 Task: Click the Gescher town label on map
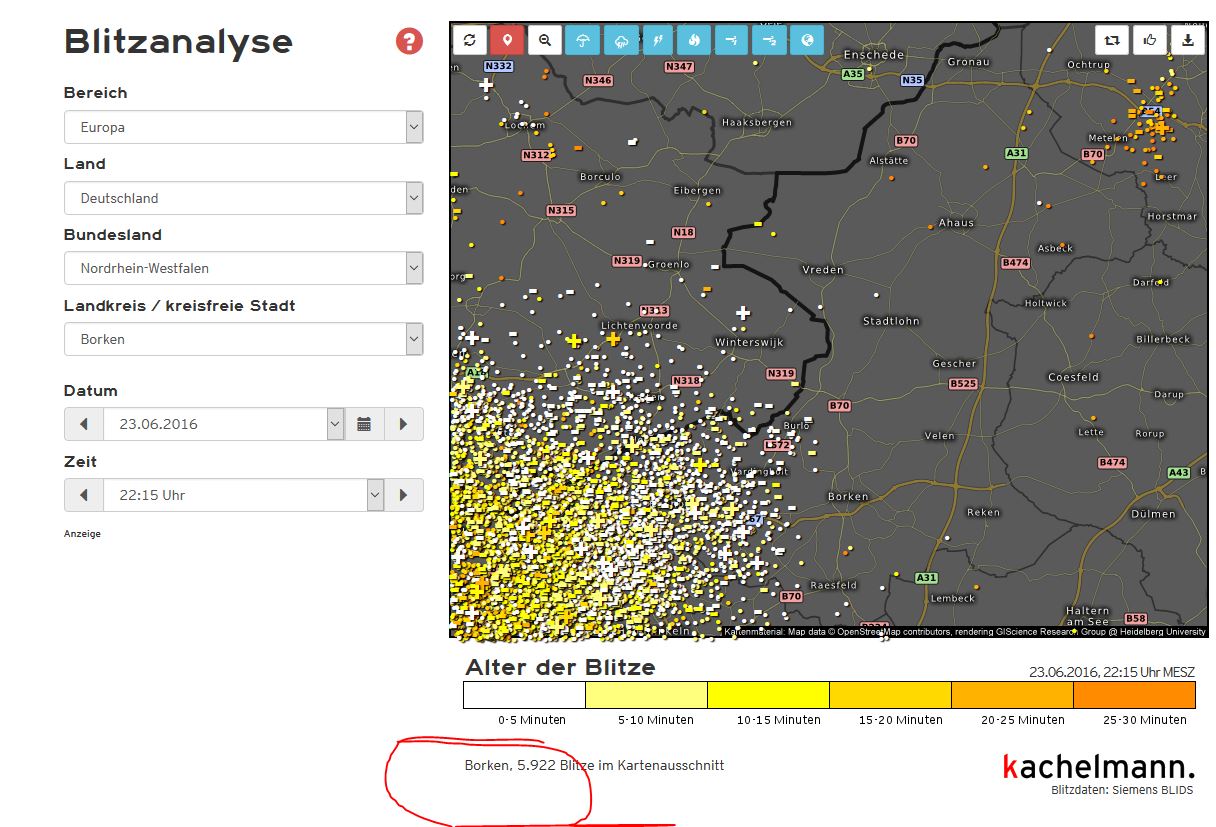point(954,364)
